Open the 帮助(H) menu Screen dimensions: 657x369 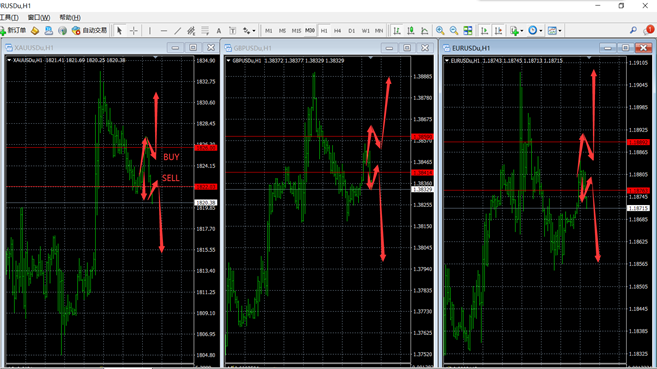(70, 17)
